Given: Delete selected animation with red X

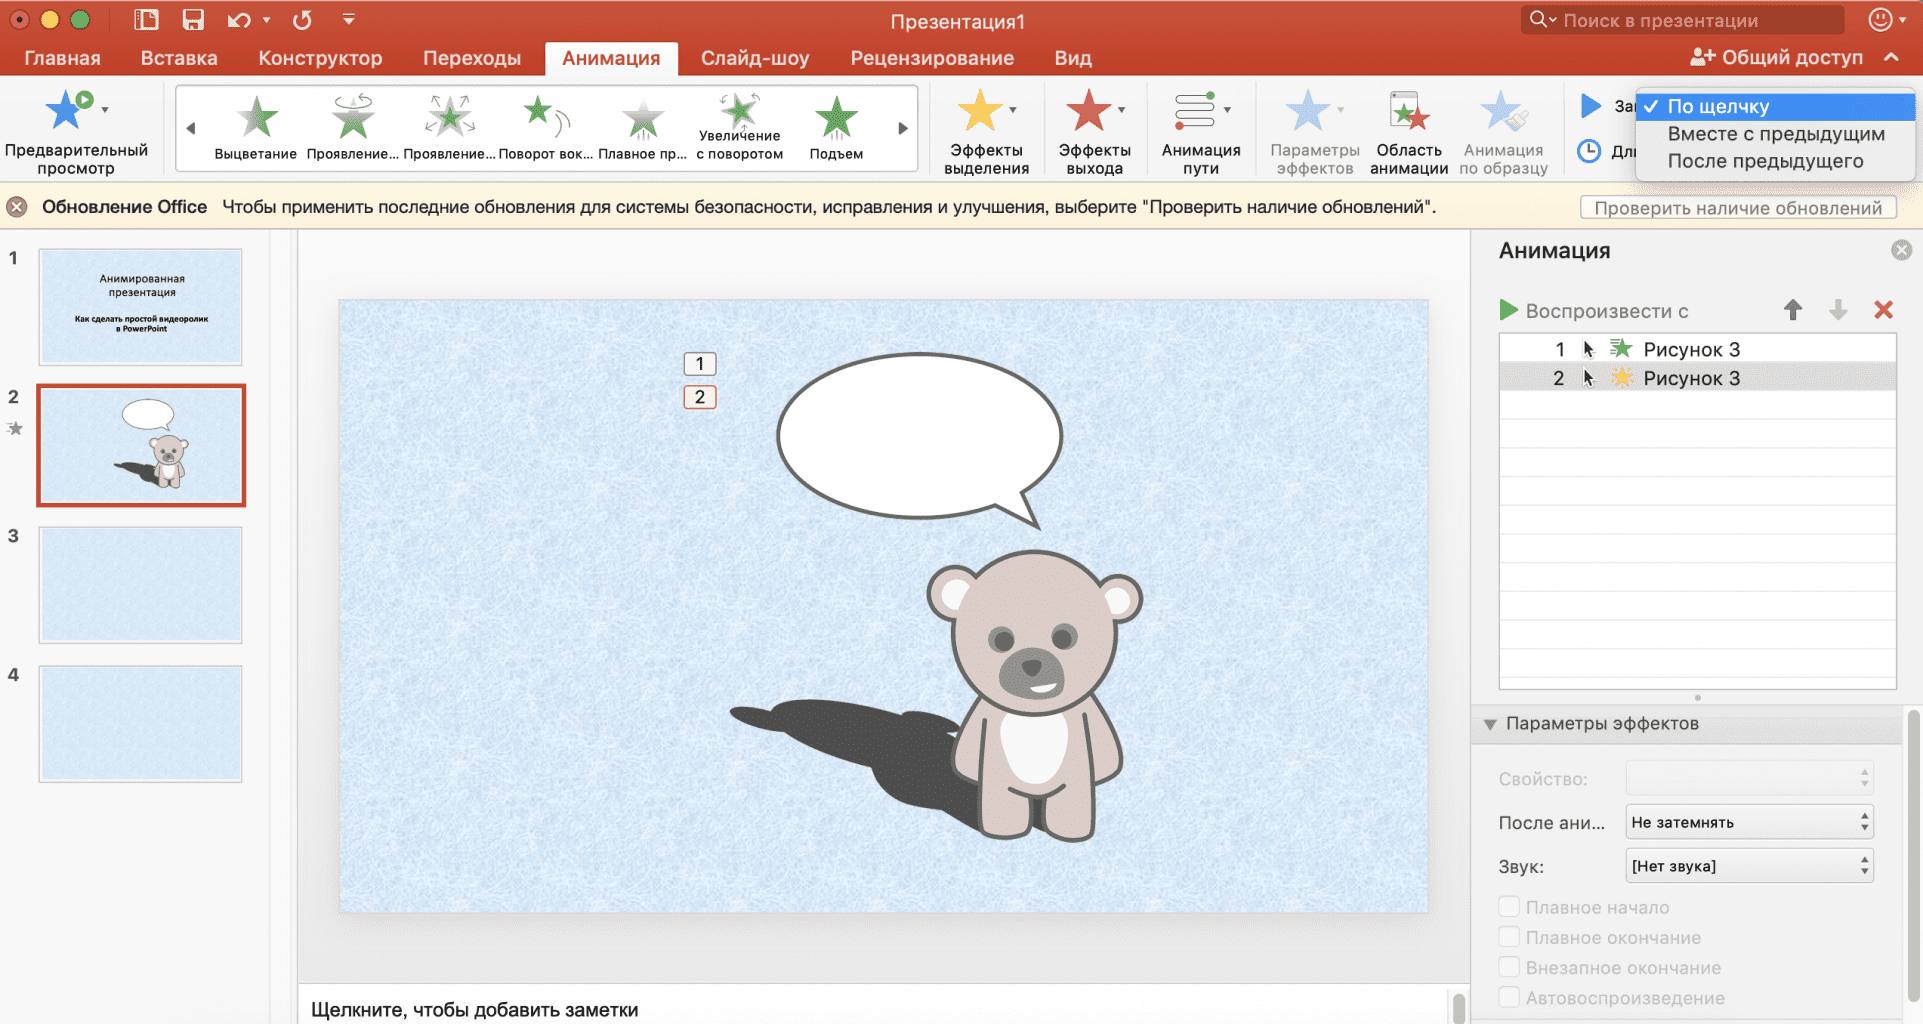Looking at the screenshot, I should 1883,310.
